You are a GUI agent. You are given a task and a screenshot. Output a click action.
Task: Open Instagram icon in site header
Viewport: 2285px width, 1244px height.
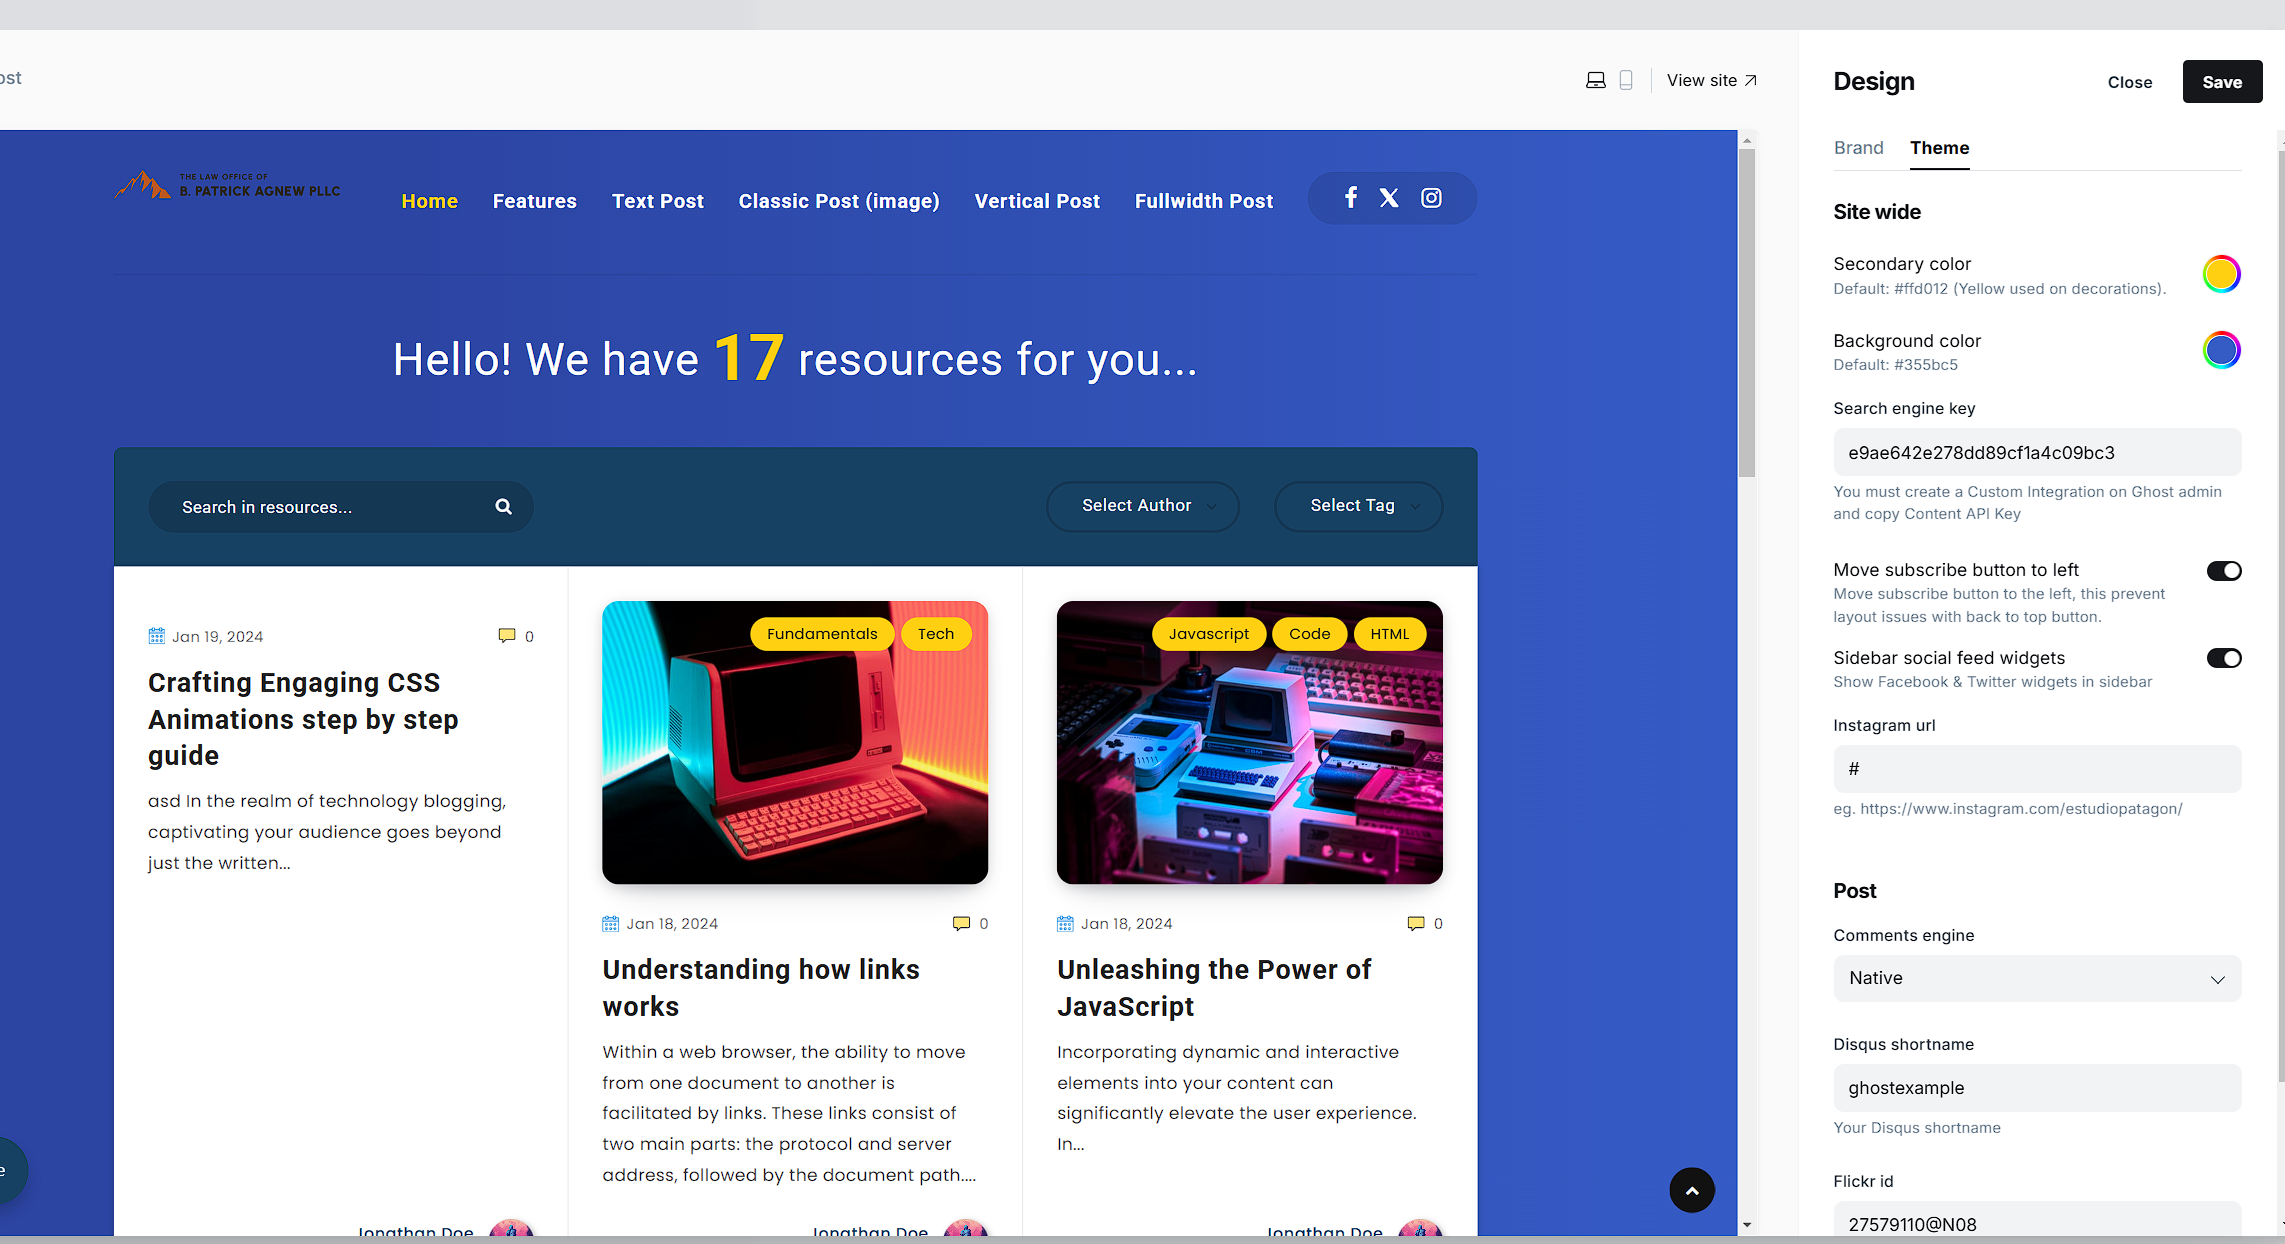[1431, 197]
